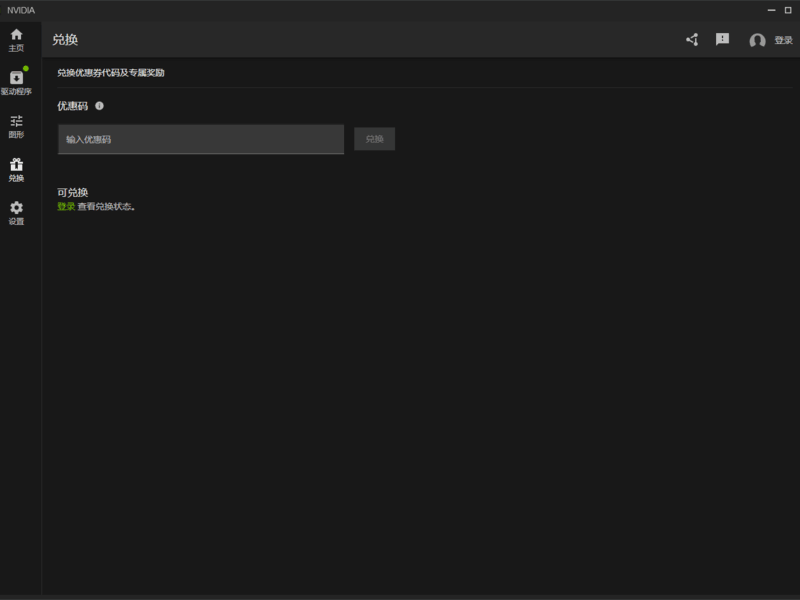Click the share icon in header

(692, 39)
